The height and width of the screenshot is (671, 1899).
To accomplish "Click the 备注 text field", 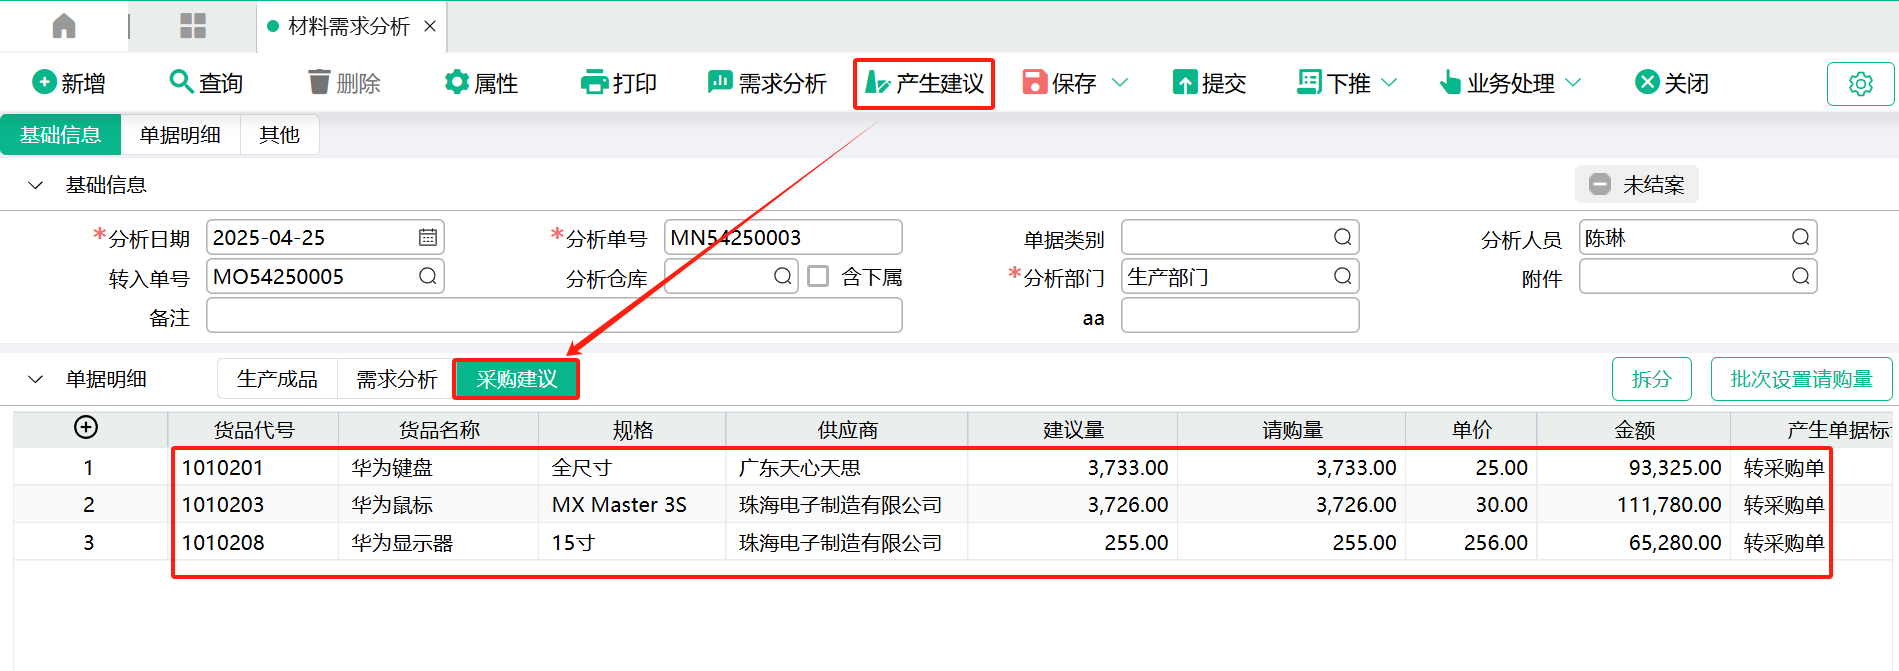I will (554, 315).
